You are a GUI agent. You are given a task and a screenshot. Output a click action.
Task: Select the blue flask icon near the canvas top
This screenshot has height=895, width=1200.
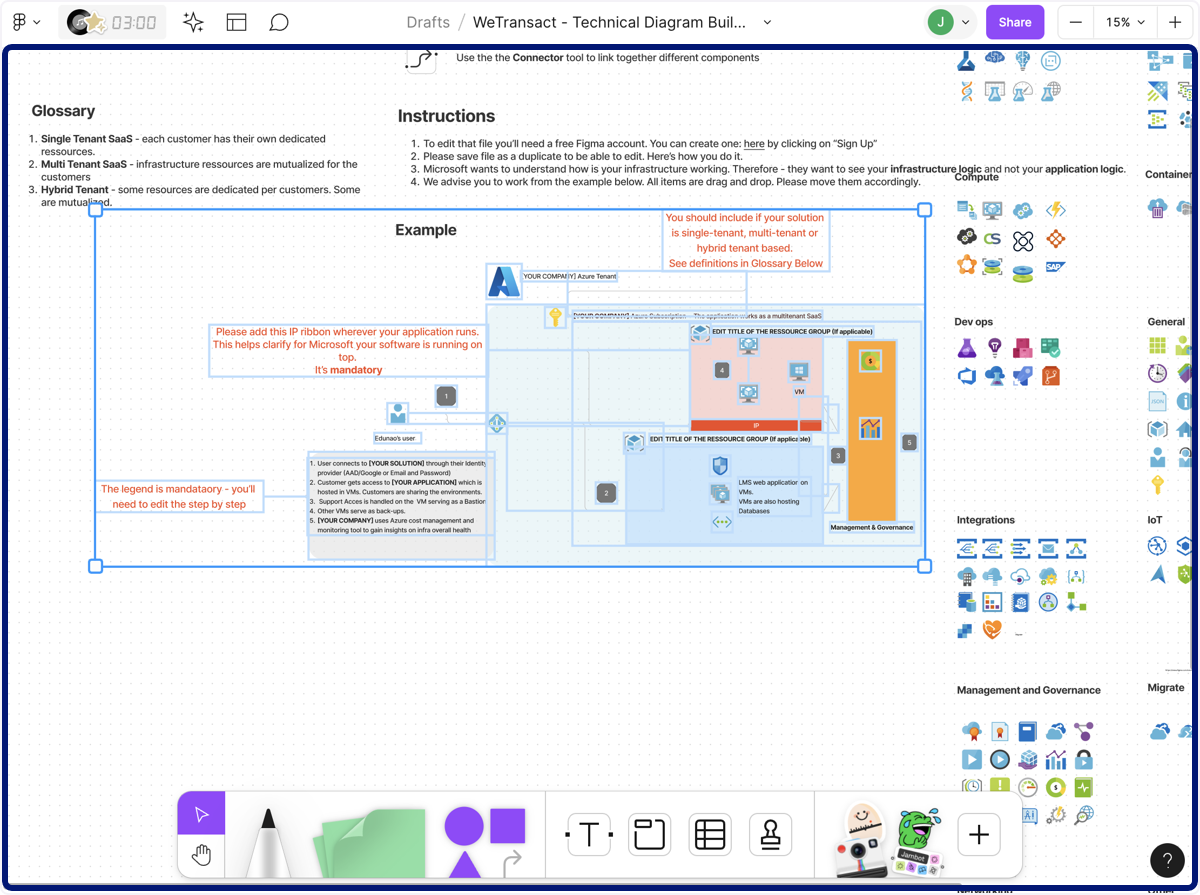[x=965, y=60]
